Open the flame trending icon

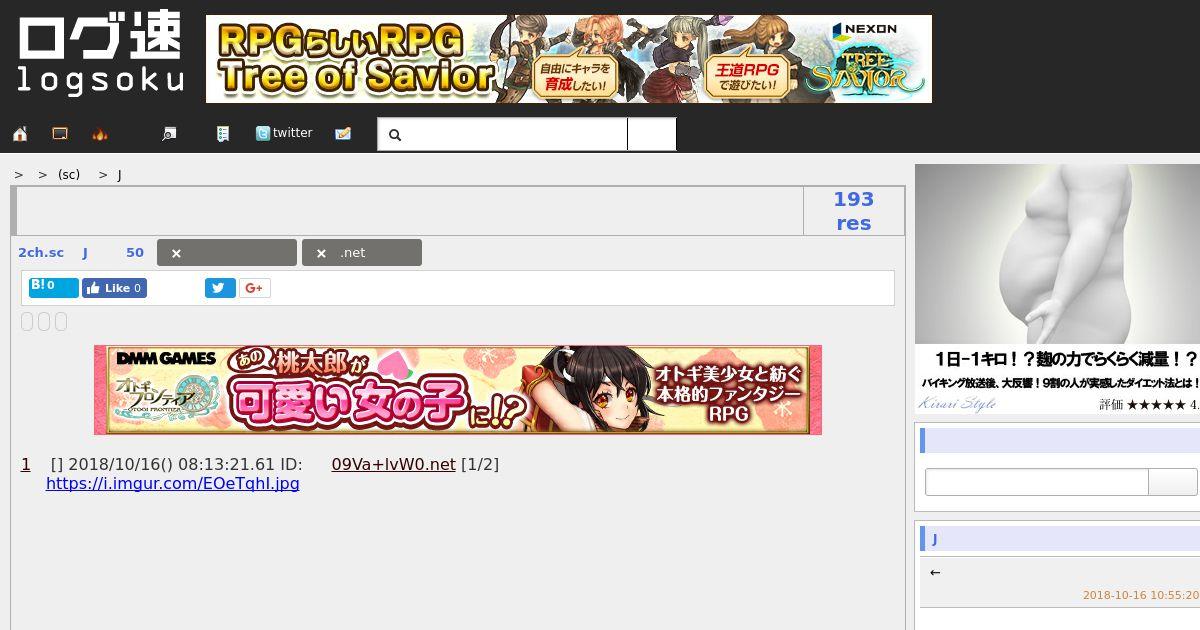coord(100,133)
